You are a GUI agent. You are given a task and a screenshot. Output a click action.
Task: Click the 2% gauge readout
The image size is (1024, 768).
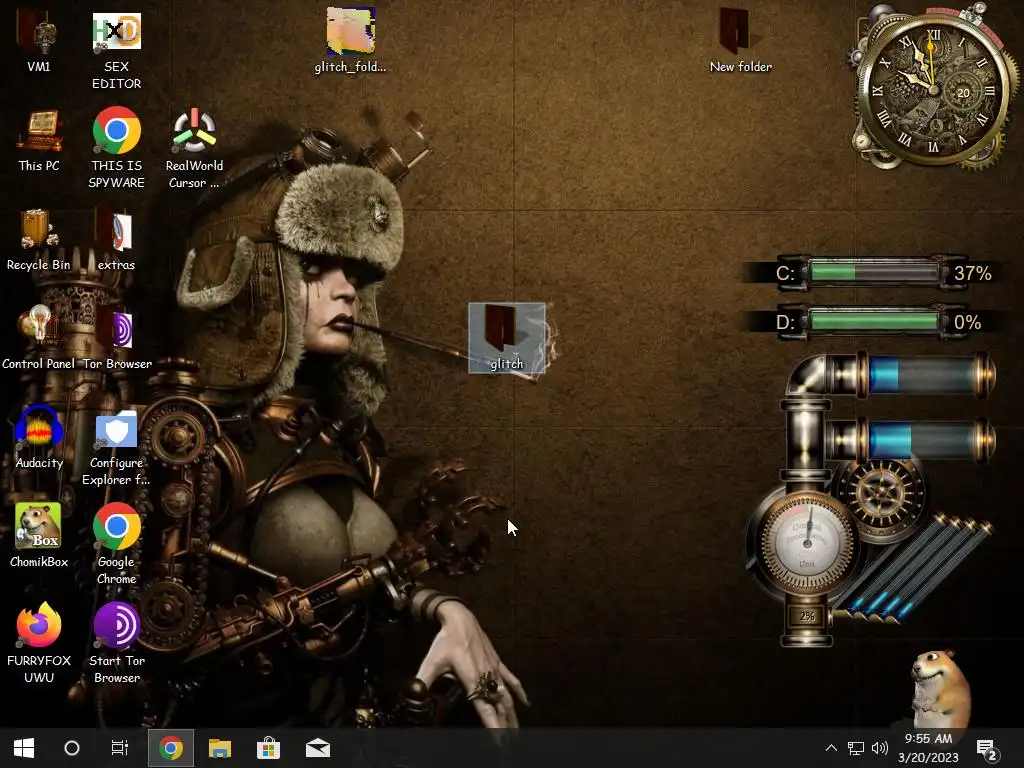point(807,616)
